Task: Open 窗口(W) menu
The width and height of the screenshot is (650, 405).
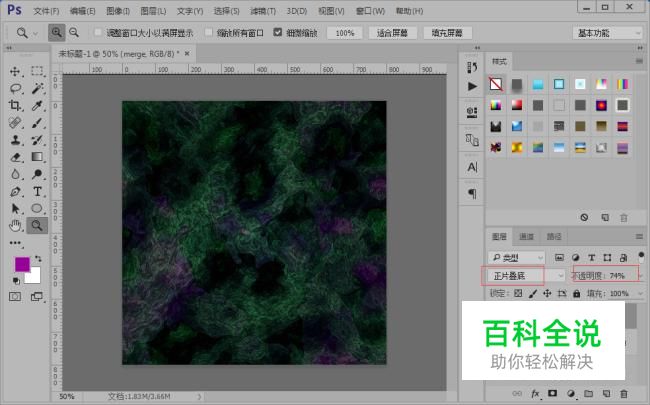Action: click(x=370, y=11)
